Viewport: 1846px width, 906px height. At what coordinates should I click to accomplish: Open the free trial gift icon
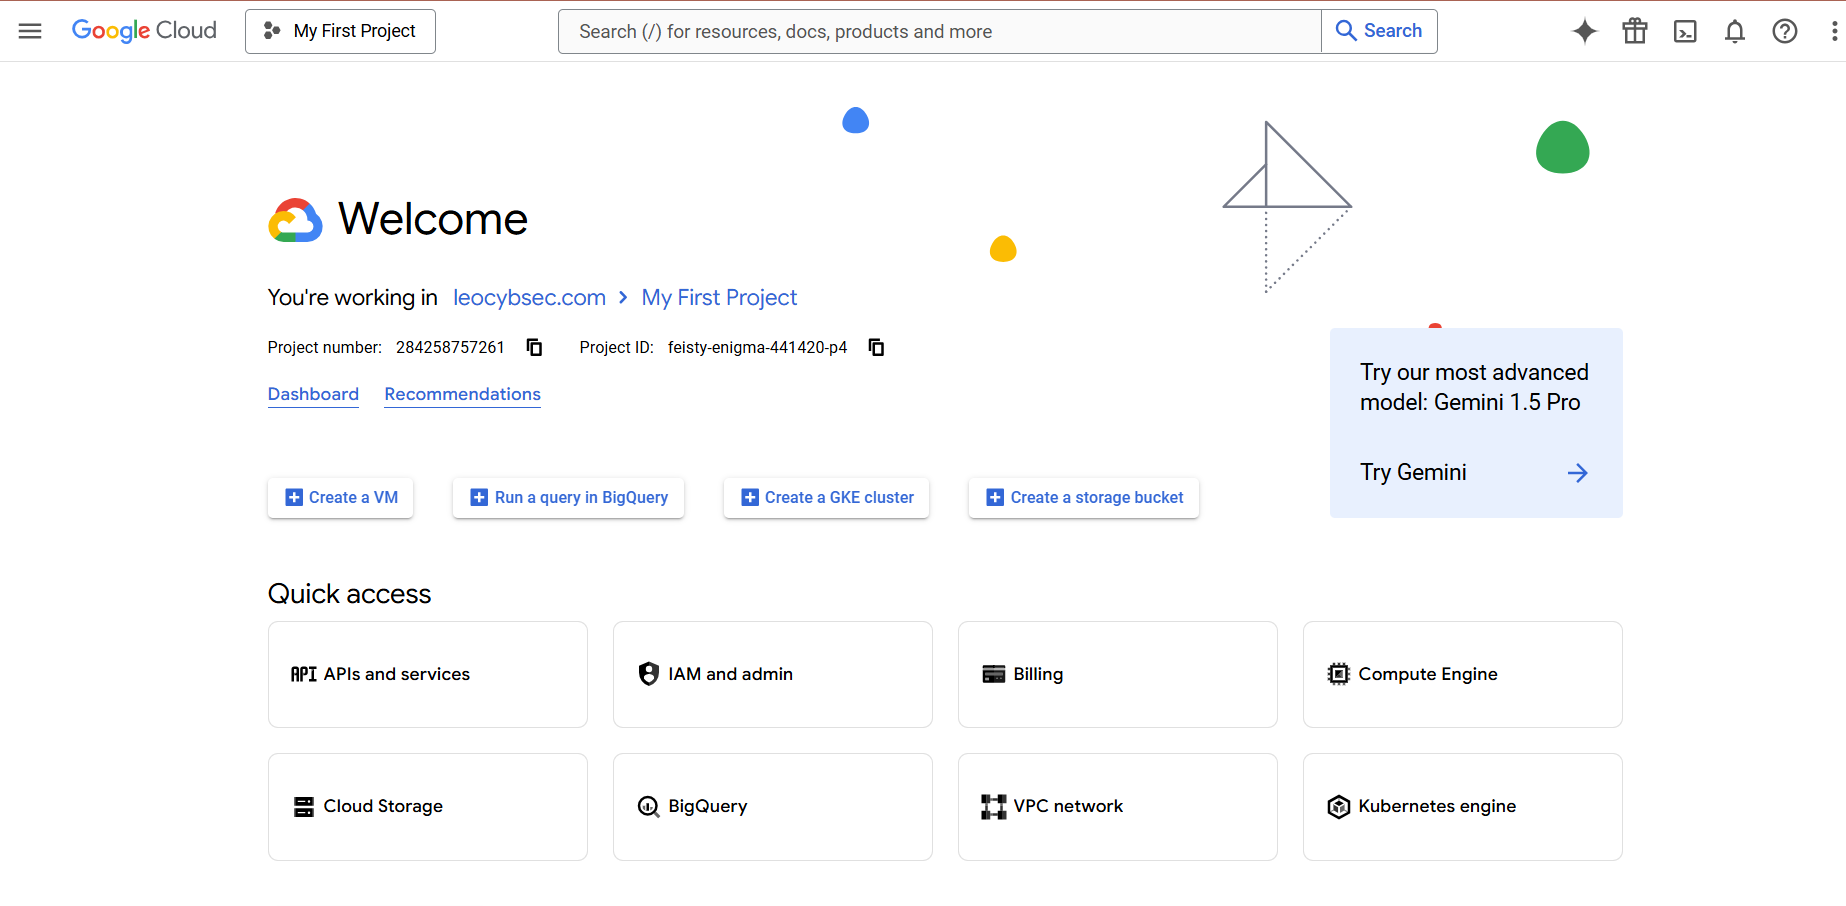[1635, 31]
